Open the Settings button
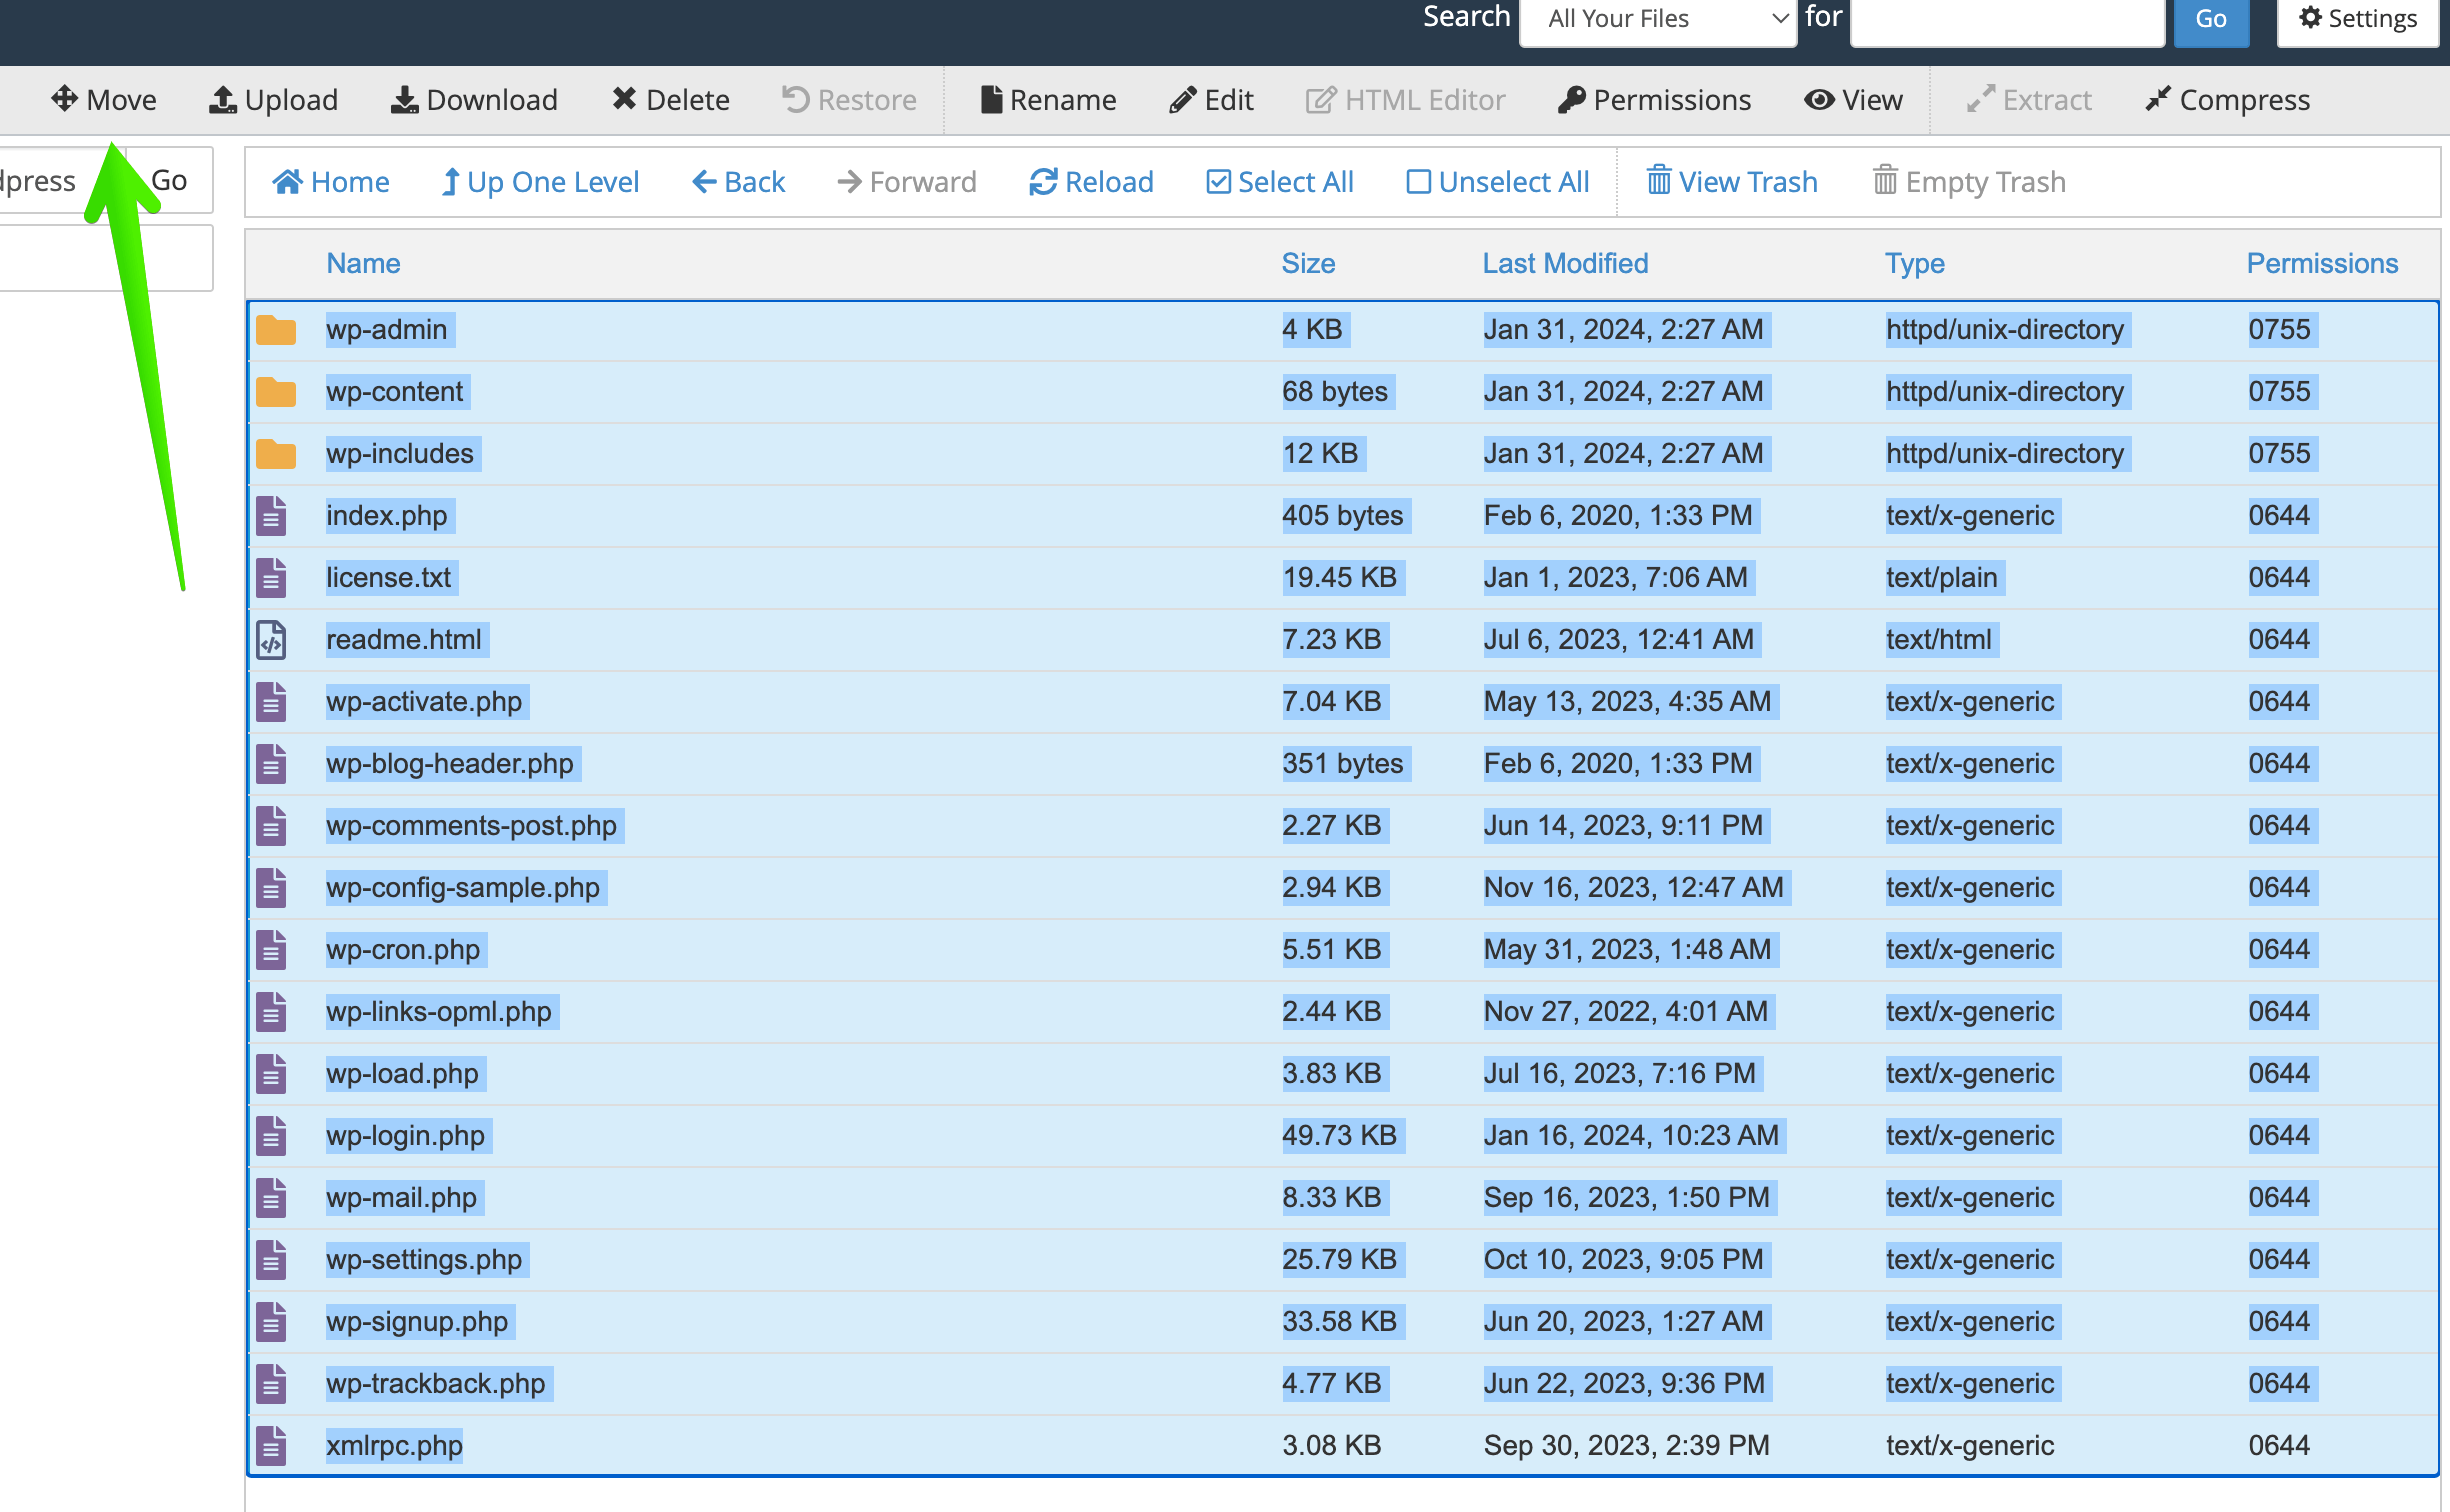 [x=2358, y=18]
